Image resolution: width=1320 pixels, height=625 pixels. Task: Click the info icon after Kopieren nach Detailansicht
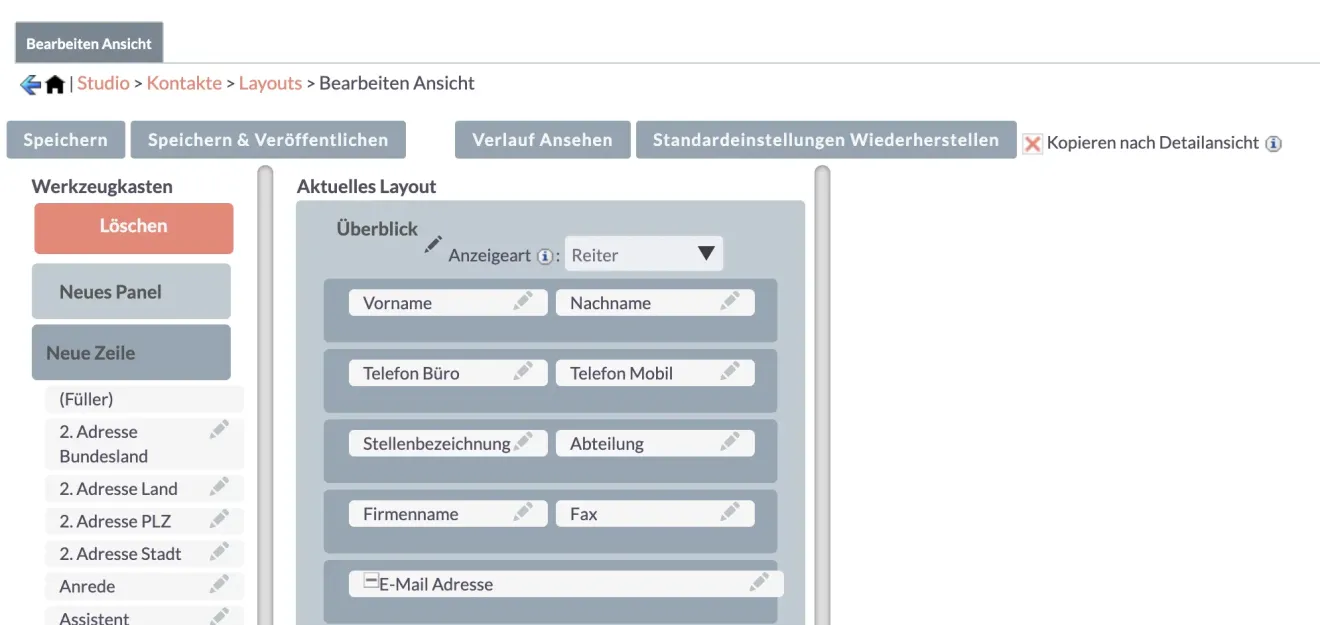pyautogui.click(x=1274, y=143)
